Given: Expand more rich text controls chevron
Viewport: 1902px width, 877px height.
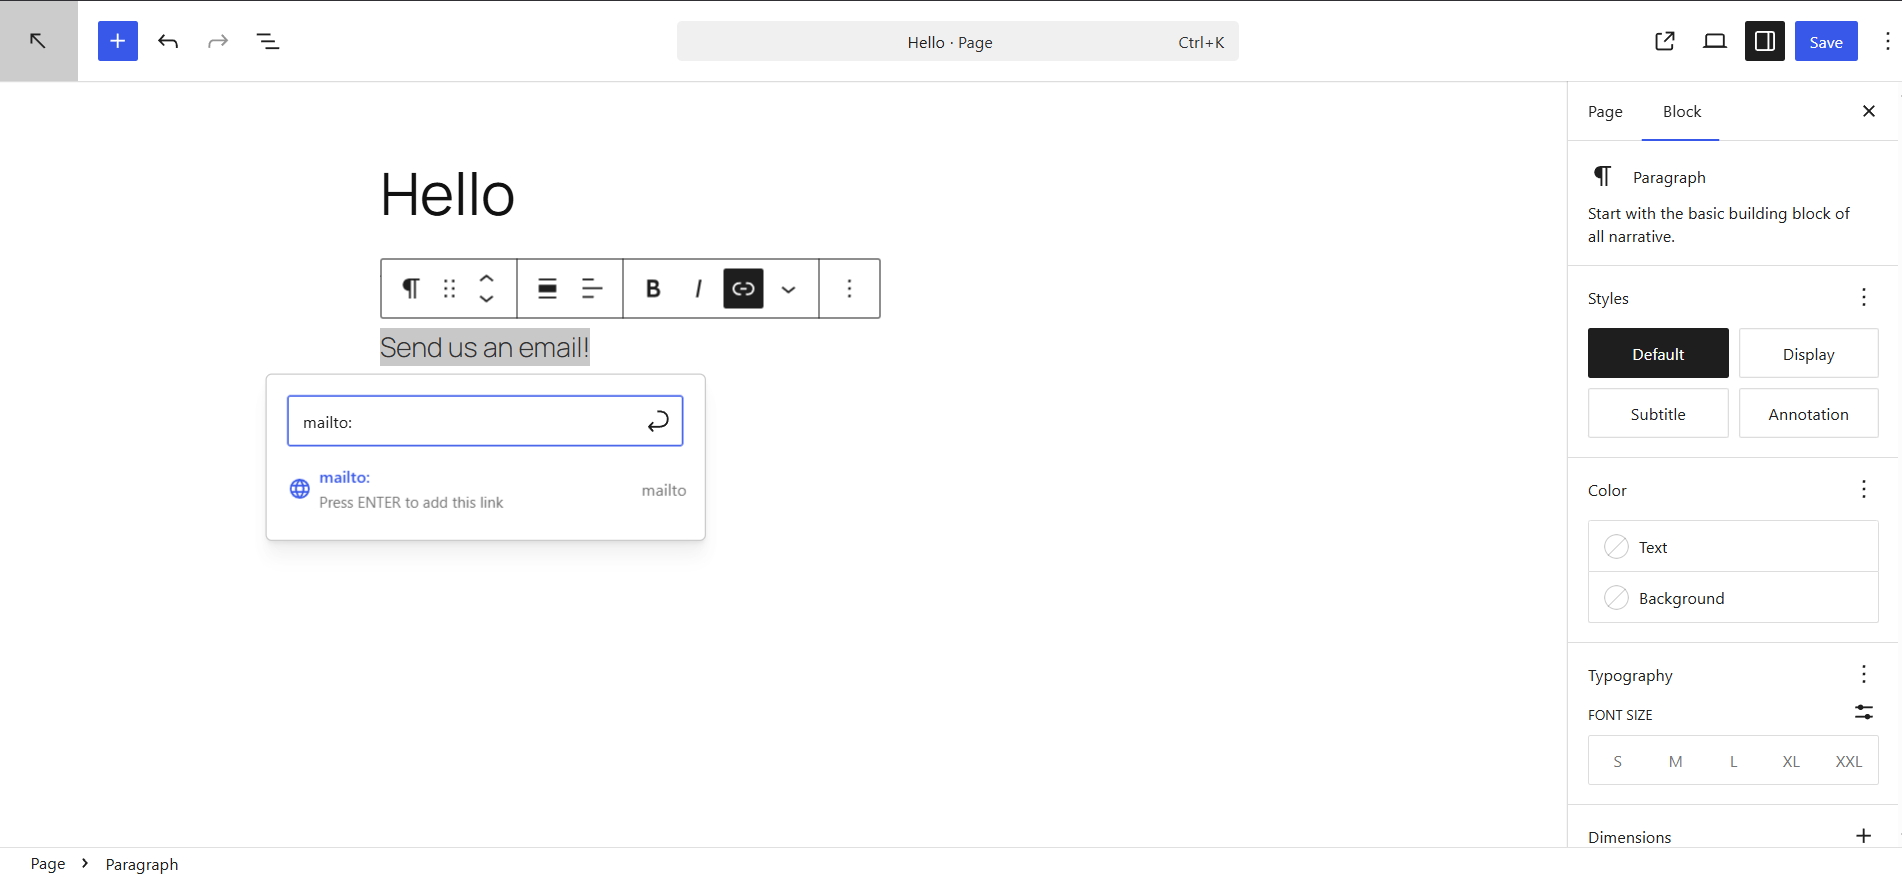Looking at the screenshot, I should [x=788, y=289].
